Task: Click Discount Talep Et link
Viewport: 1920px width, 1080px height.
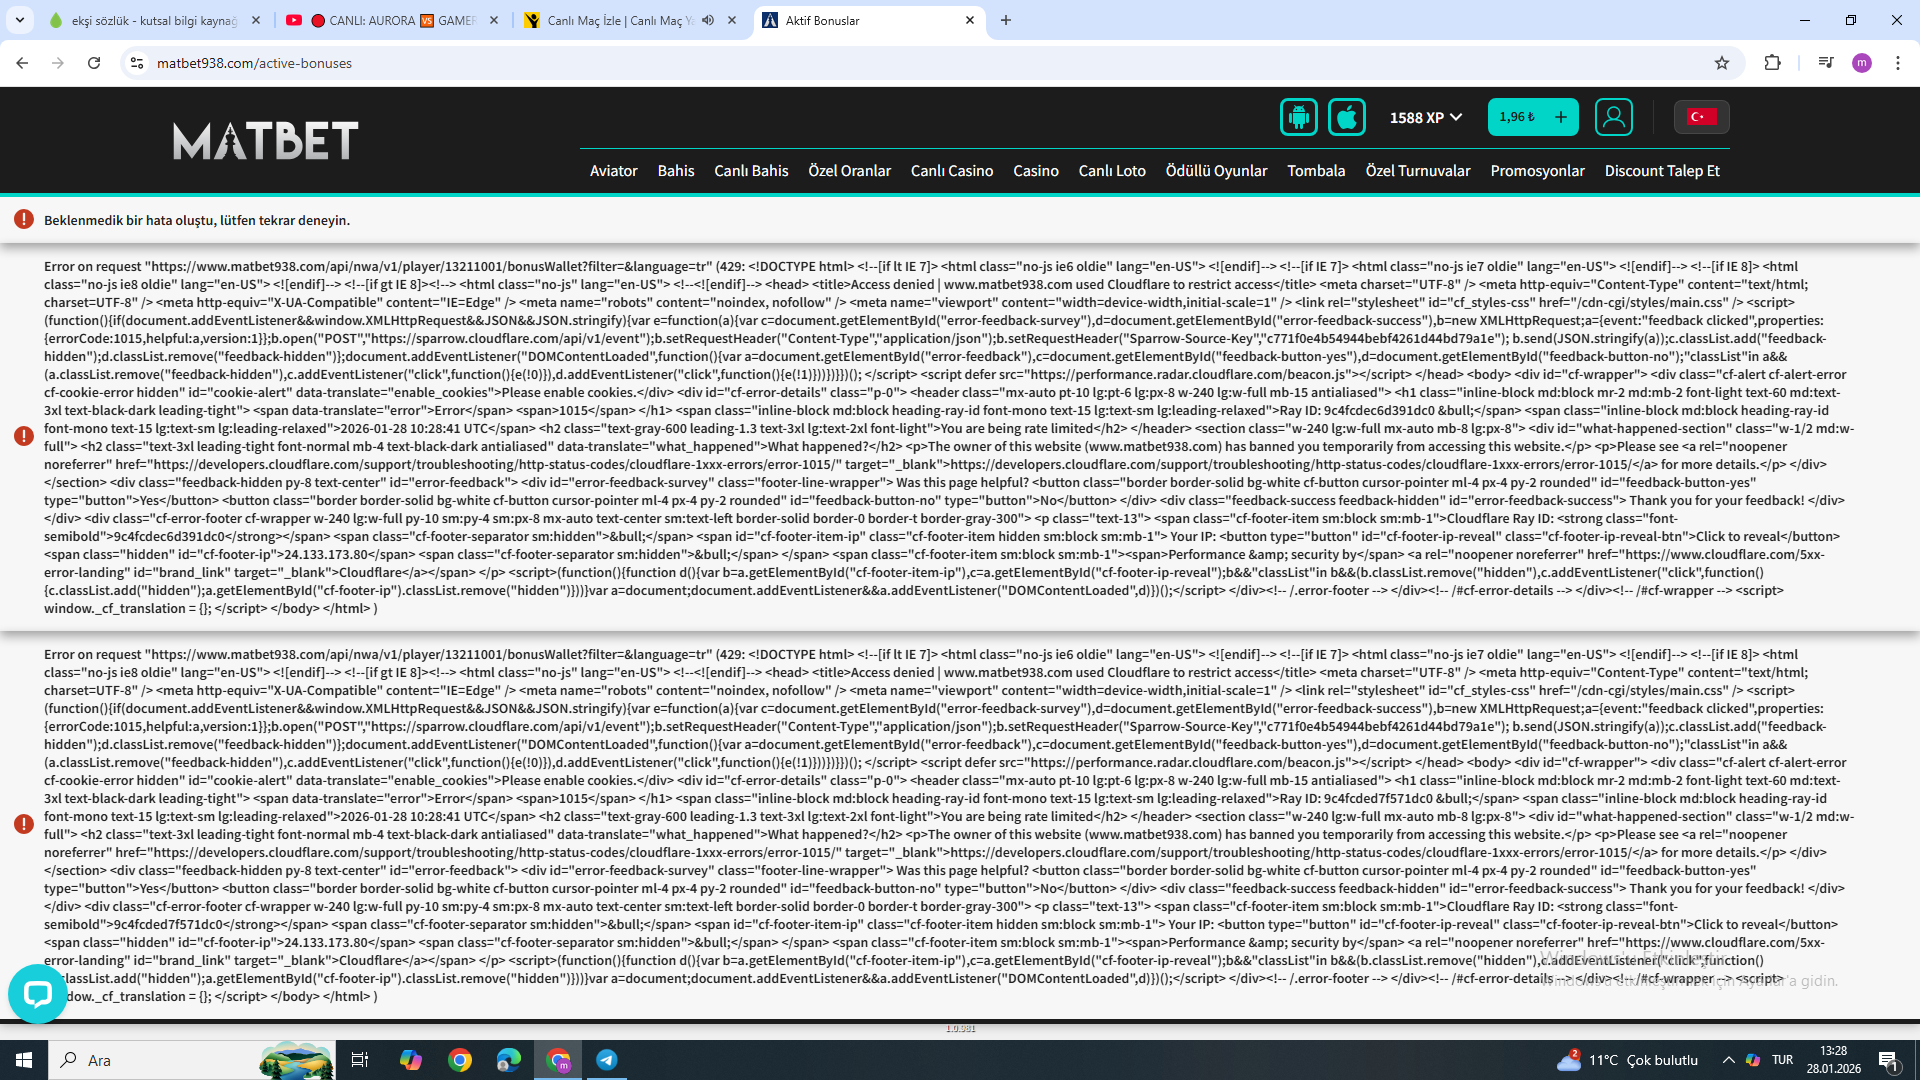Action: pyautogui.click(x=1662, y=171)
